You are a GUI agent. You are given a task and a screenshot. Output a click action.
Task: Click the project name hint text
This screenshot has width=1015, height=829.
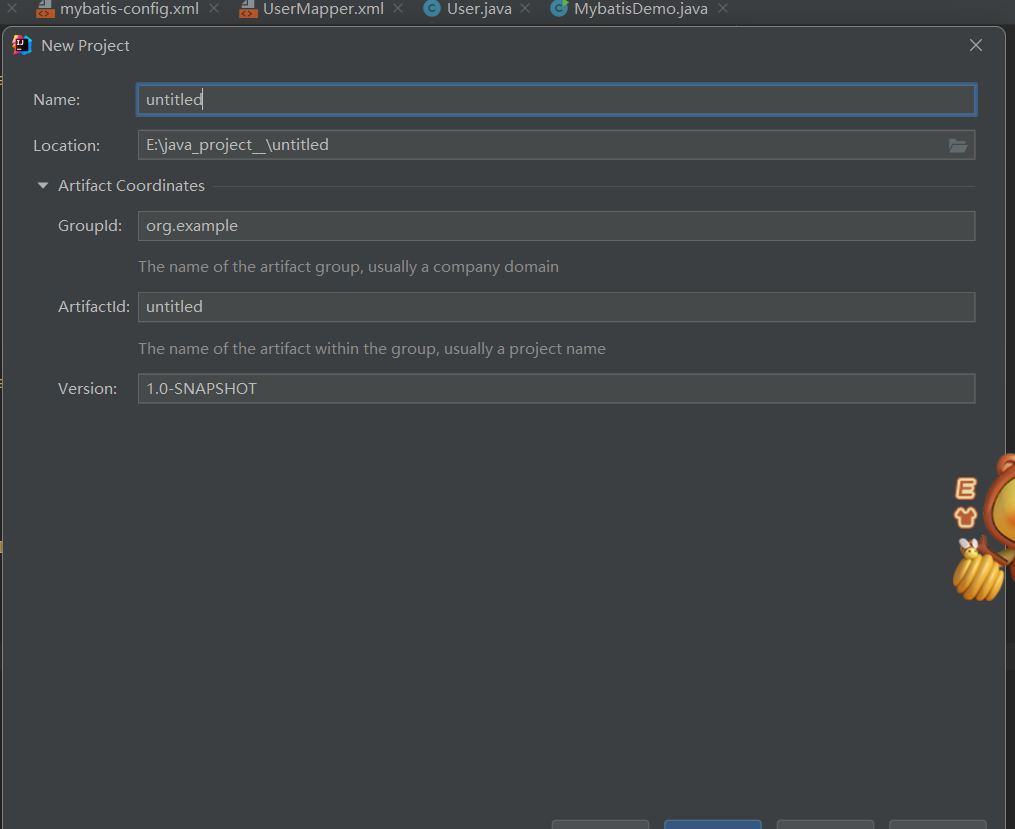click(x=372, y=349)
